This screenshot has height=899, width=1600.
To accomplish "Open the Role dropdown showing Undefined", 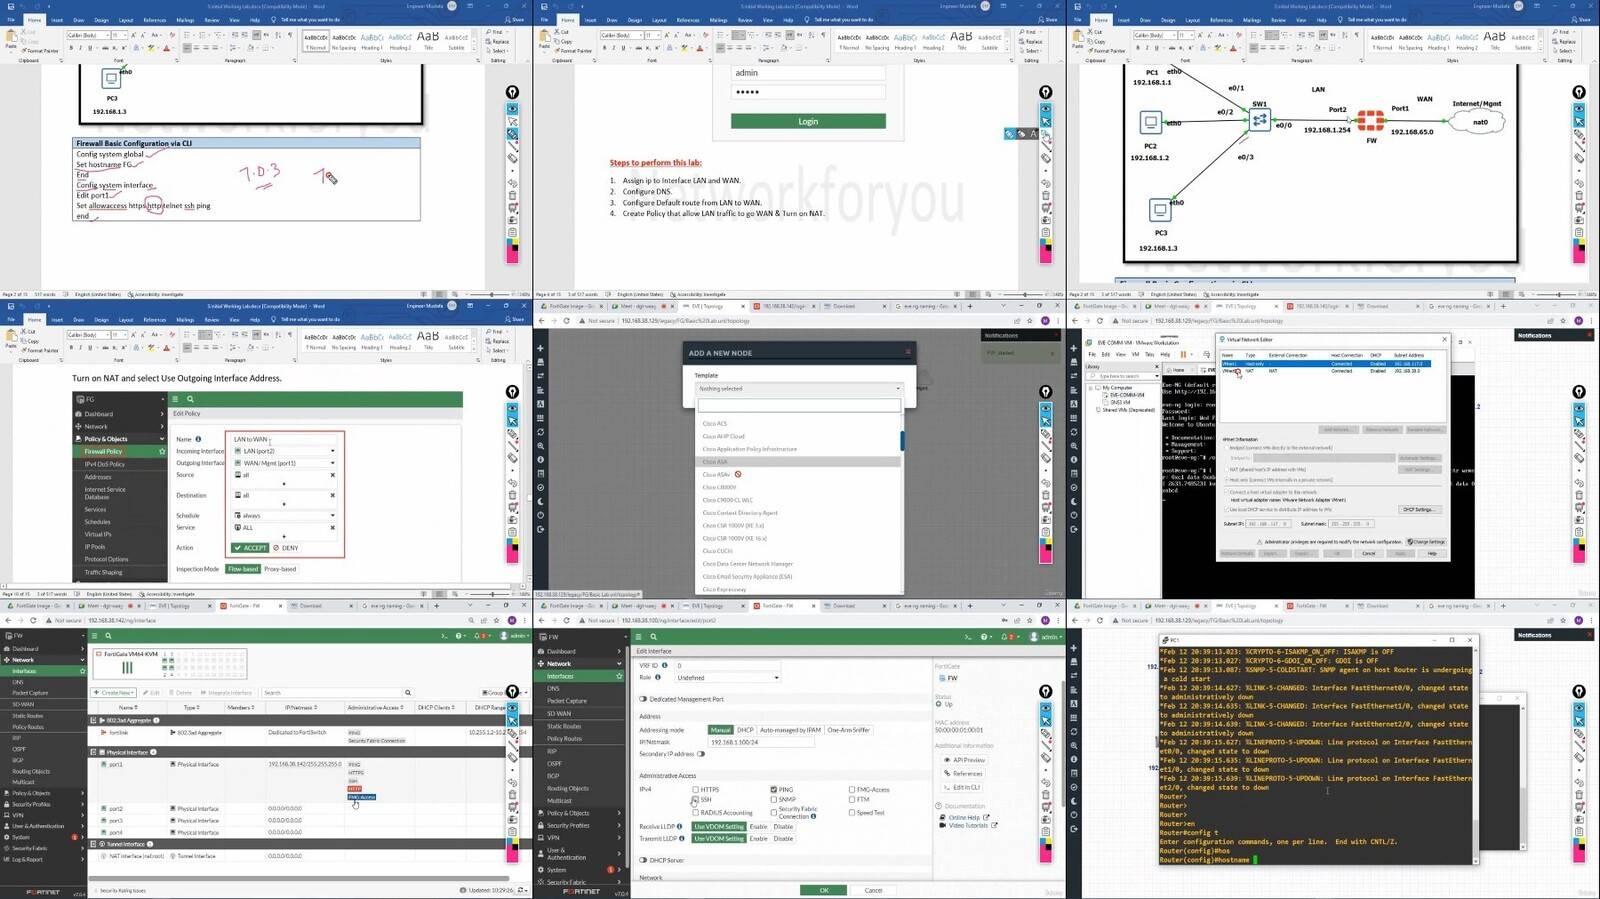I will tap(727, 677).
